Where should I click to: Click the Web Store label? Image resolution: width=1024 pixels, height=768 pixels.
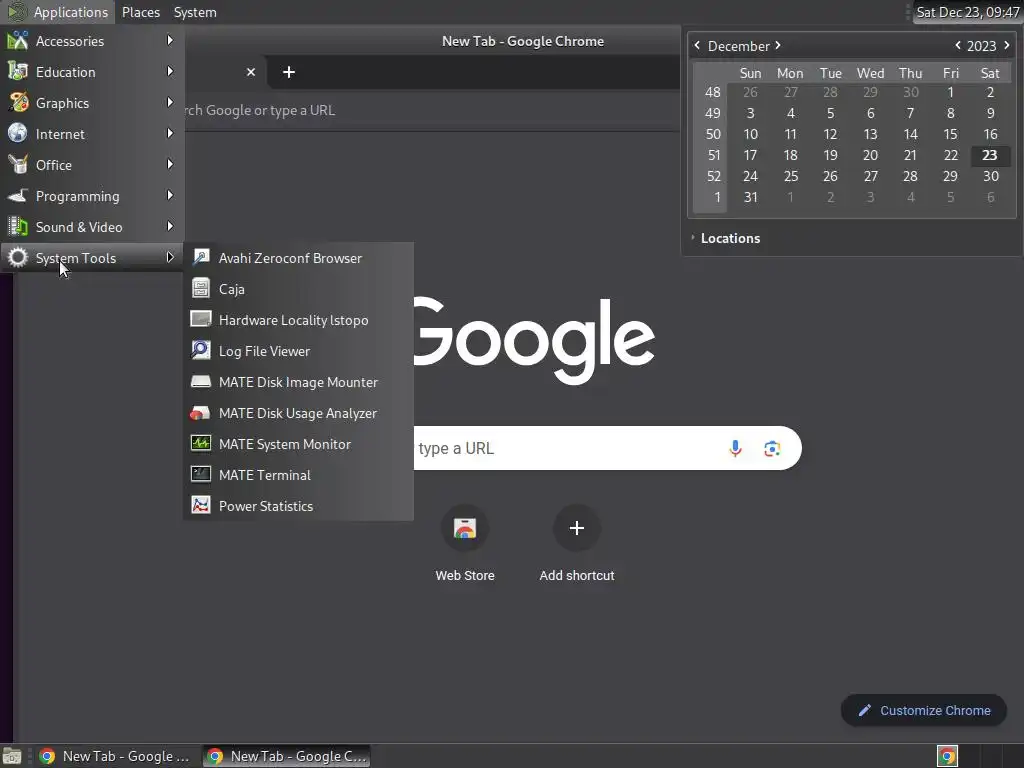point(465,575)
